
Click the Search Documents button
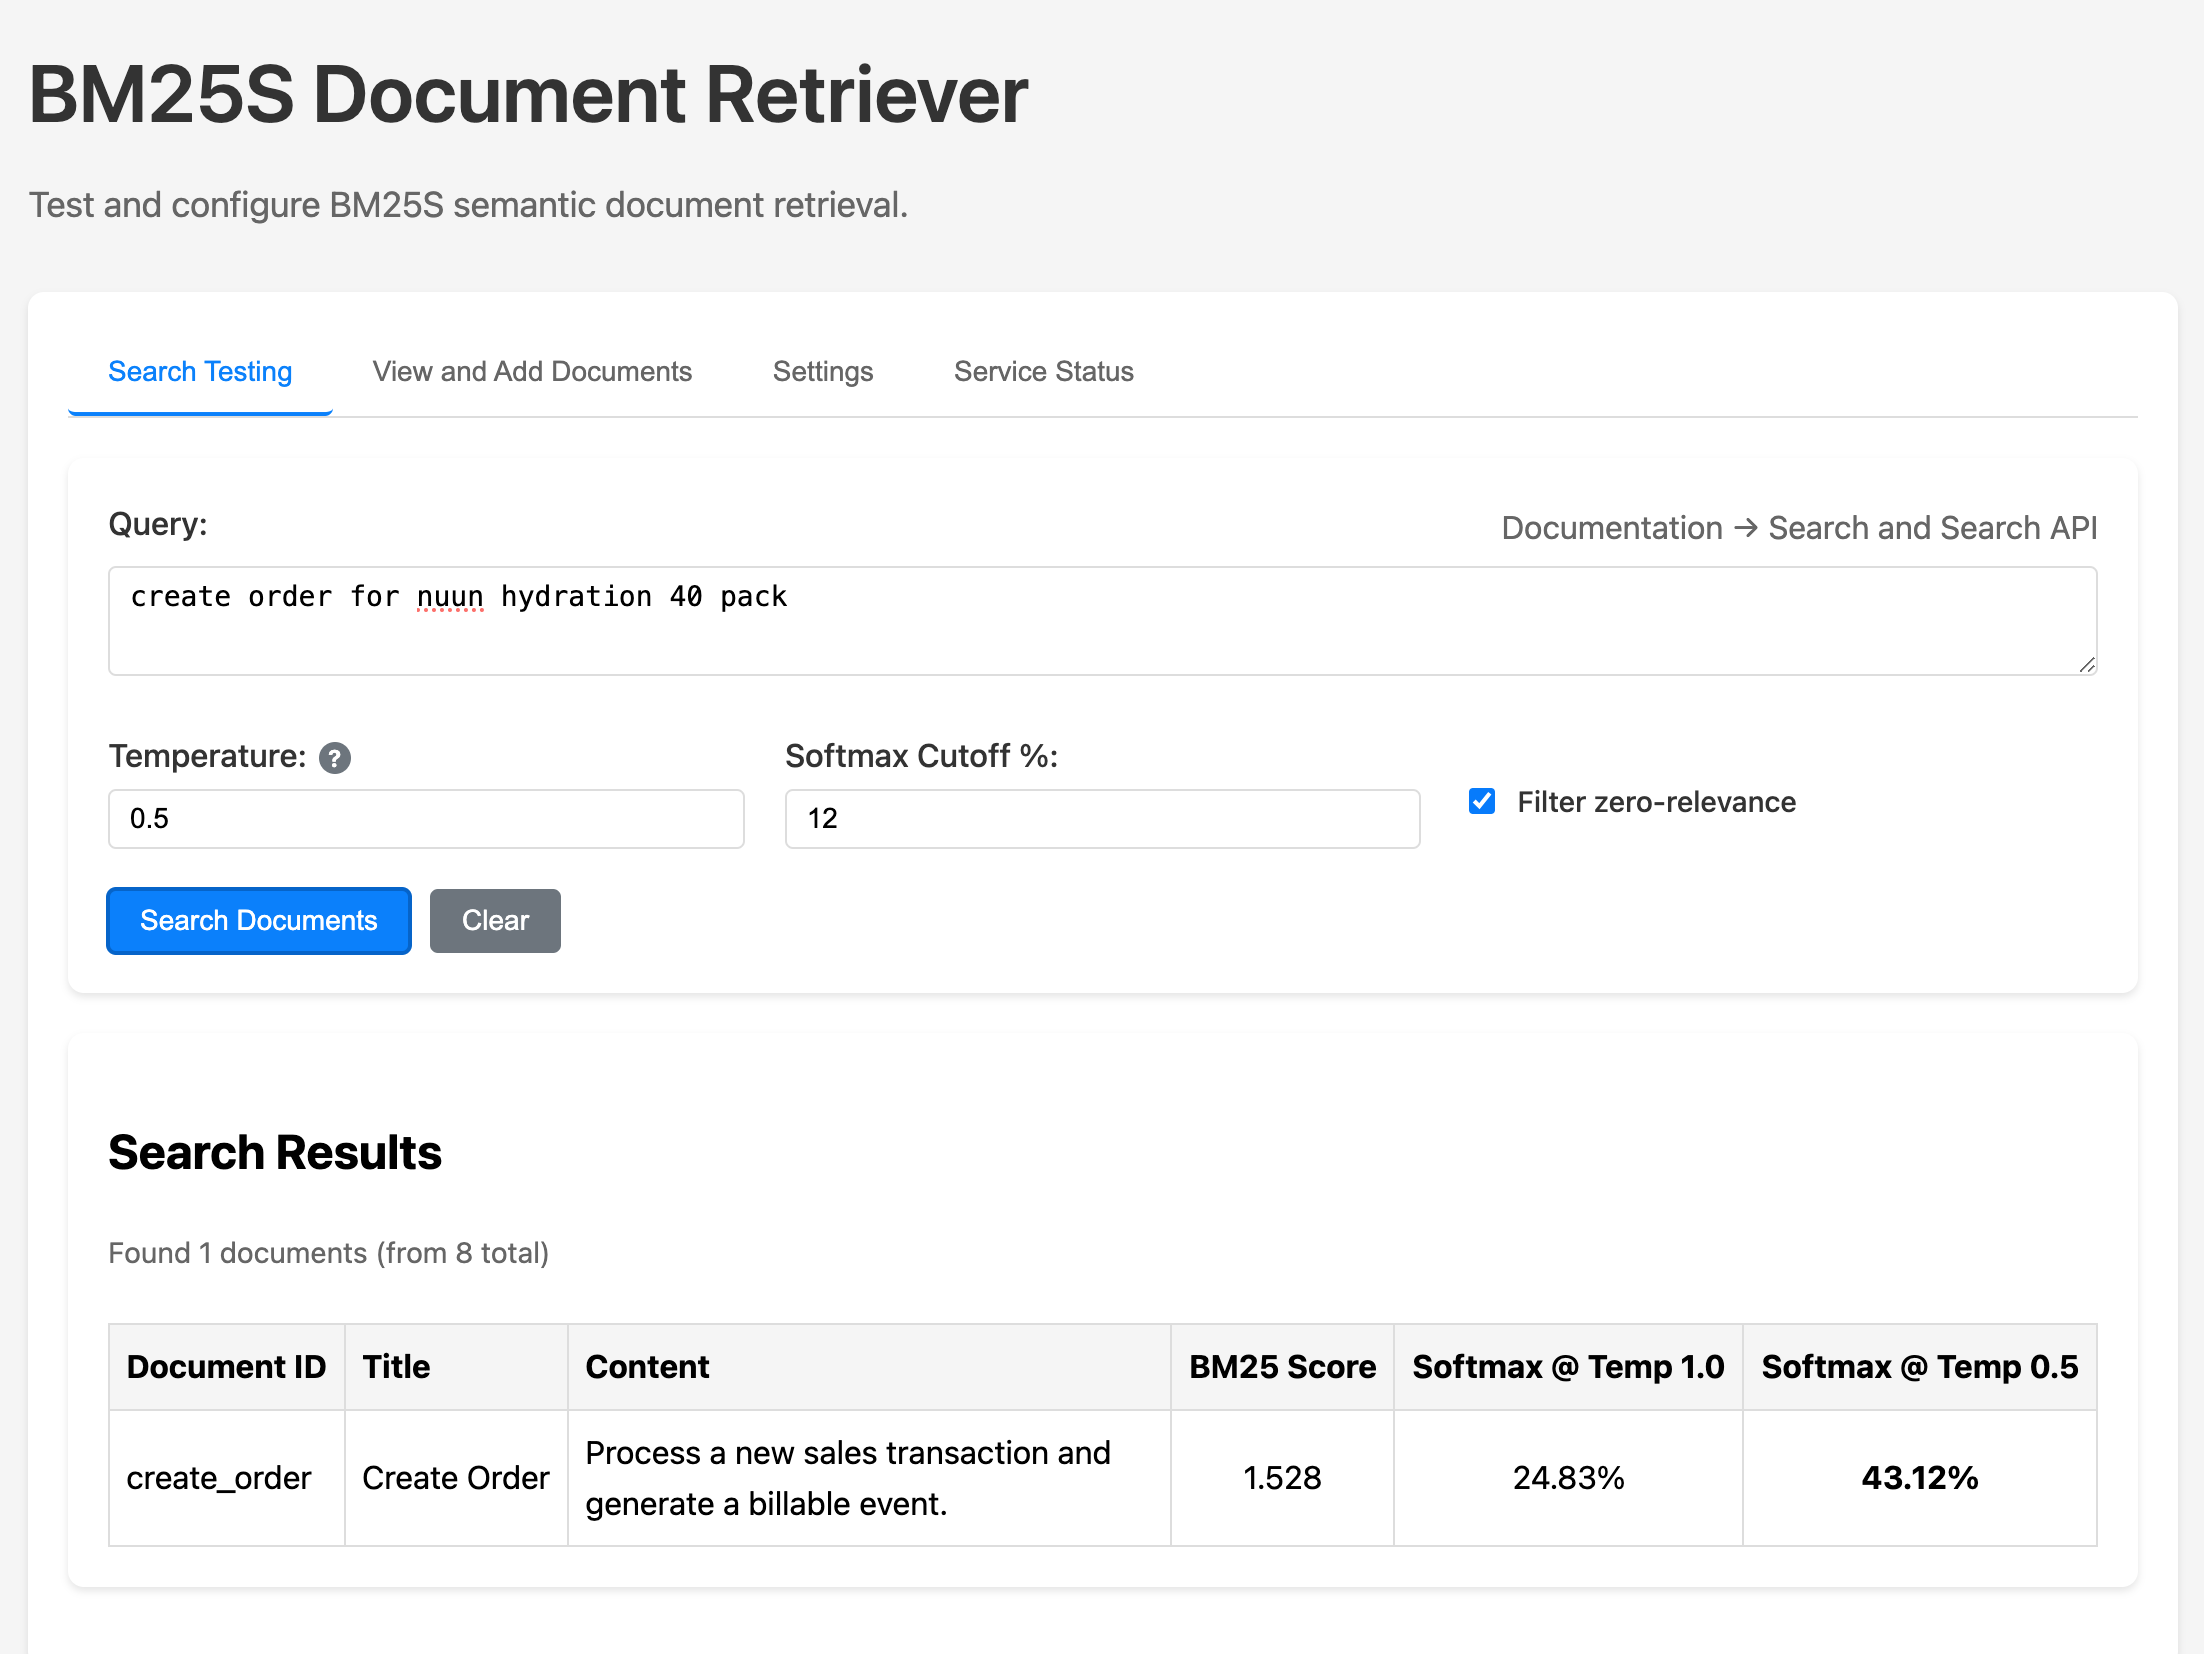point(259,920)
